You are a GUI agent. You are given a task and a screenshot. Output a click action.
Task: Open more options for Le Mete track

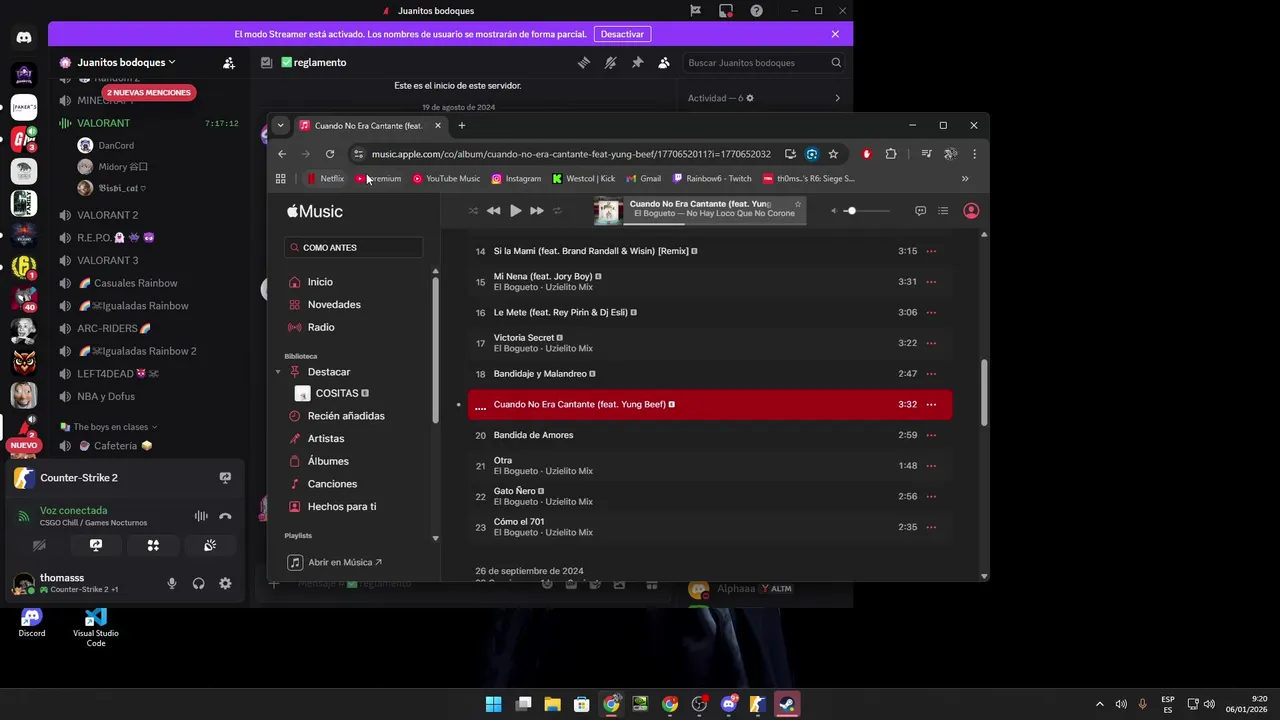click(x=931, y=312)
